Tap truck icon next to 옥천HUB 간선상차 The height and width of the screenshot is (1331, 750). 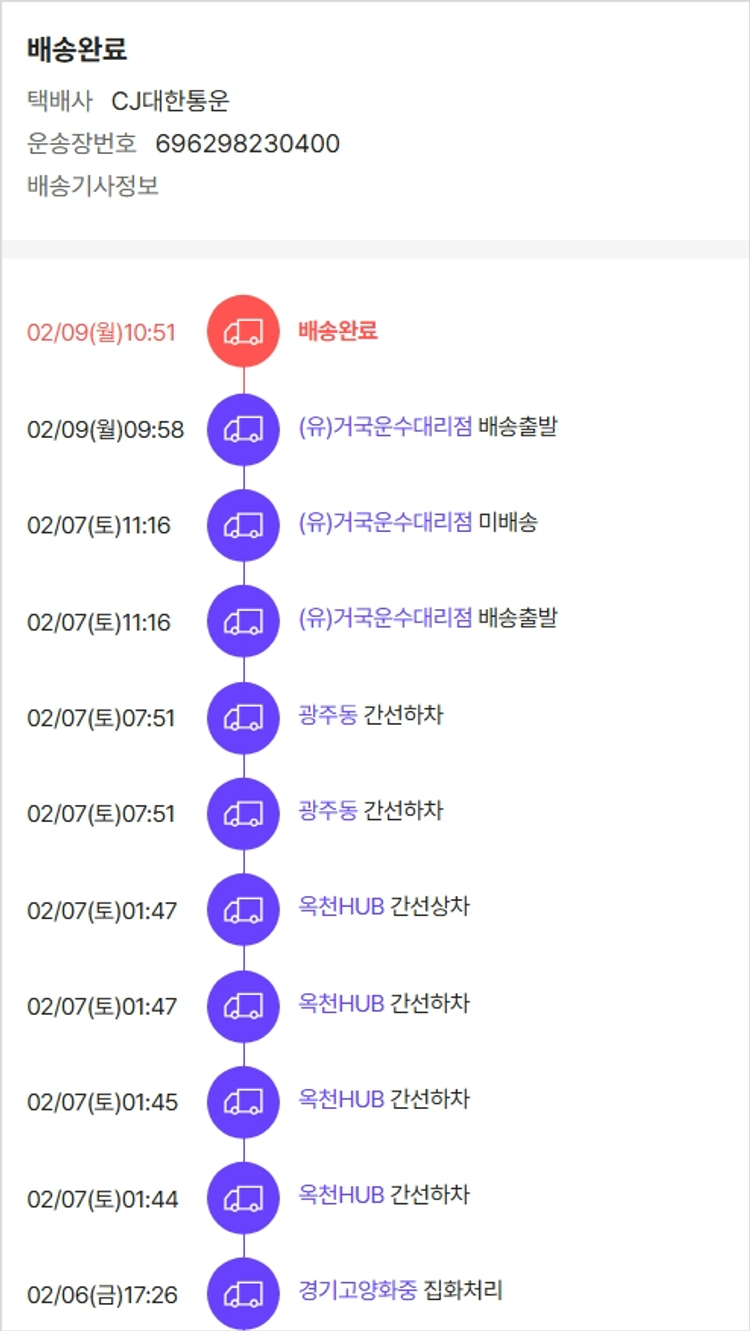point(243,909)
